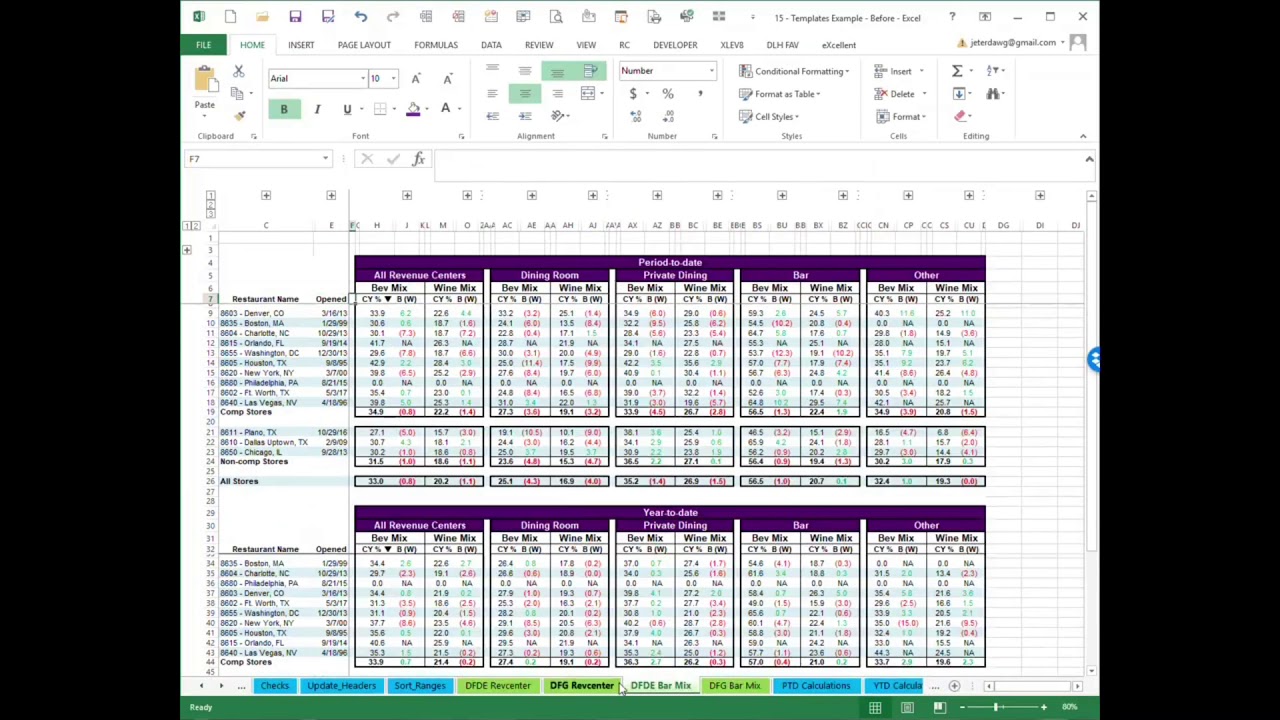Switch to Normal view in status bar
The image size is (1280, 720).
pos(875,707)
